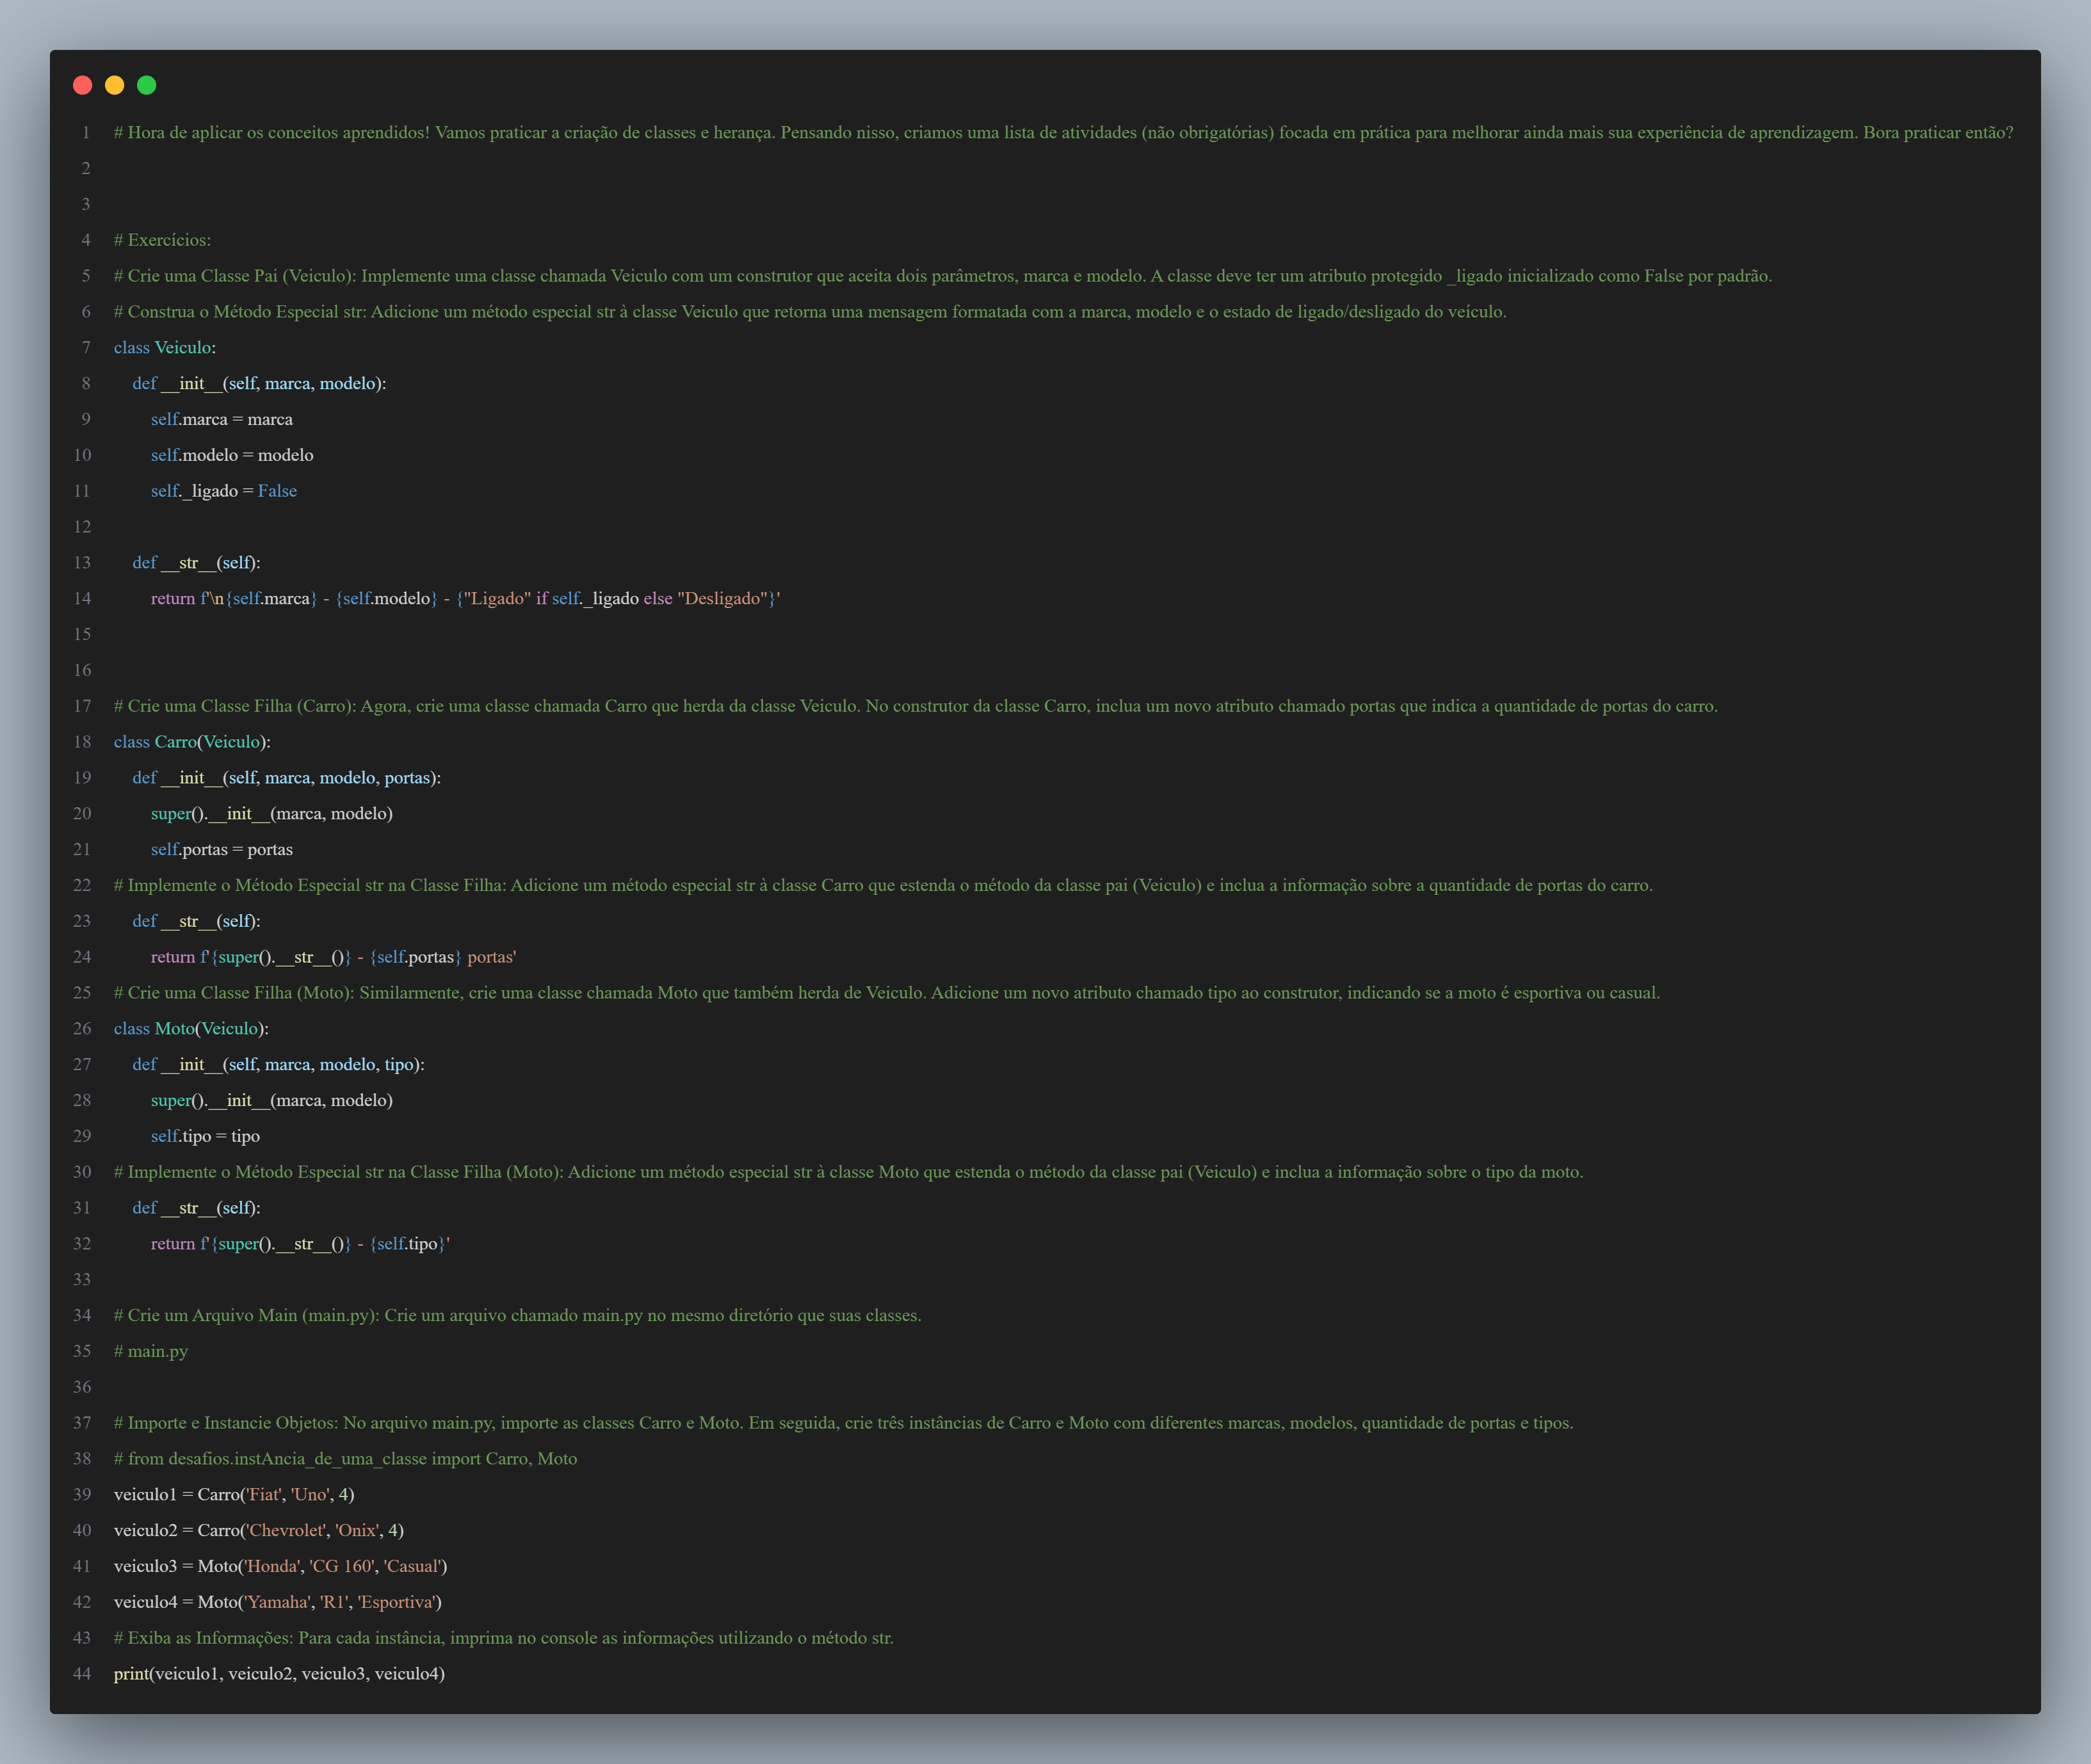Click the line 'self.modelo = modelo'

(x=232, y=455)
